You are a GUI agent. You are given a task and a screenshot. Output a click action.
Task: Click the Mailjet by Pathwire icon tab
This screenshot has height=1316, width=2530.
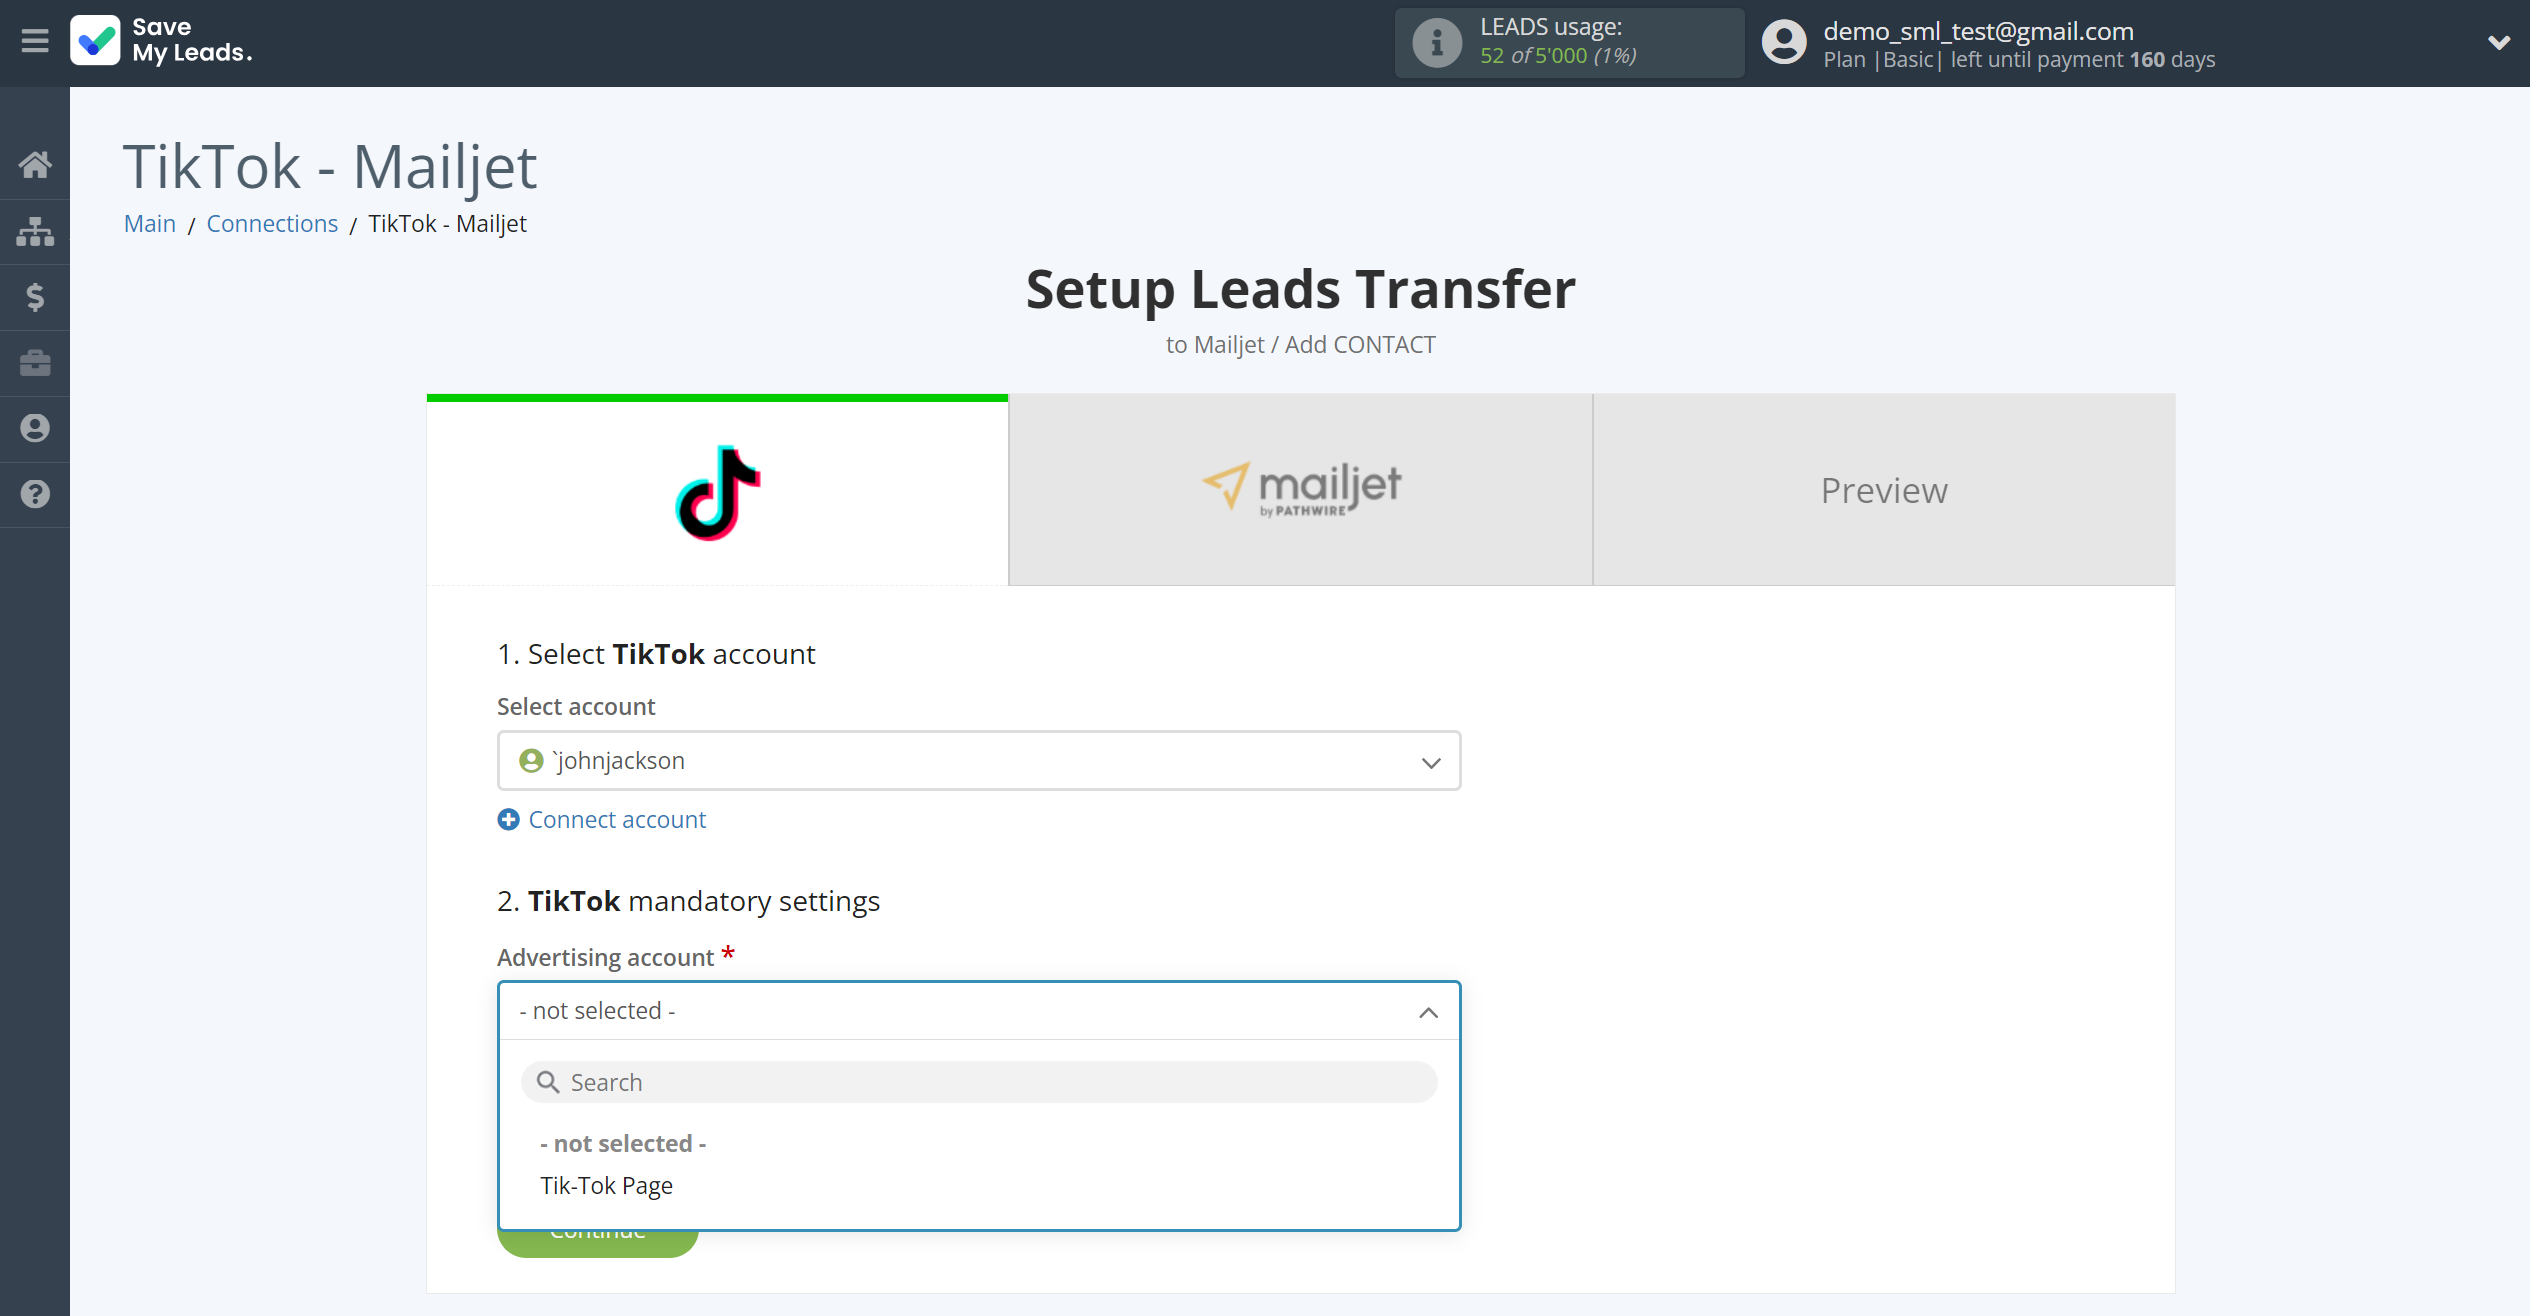coord(1302,489)
